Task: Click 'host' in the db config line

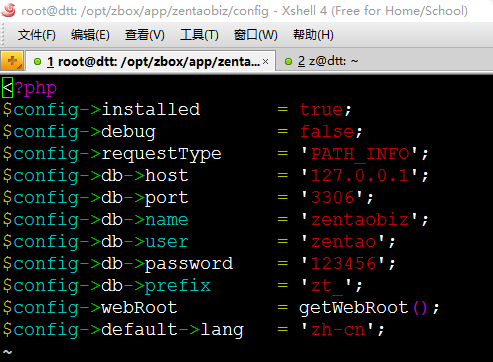Action: point(166,175)
